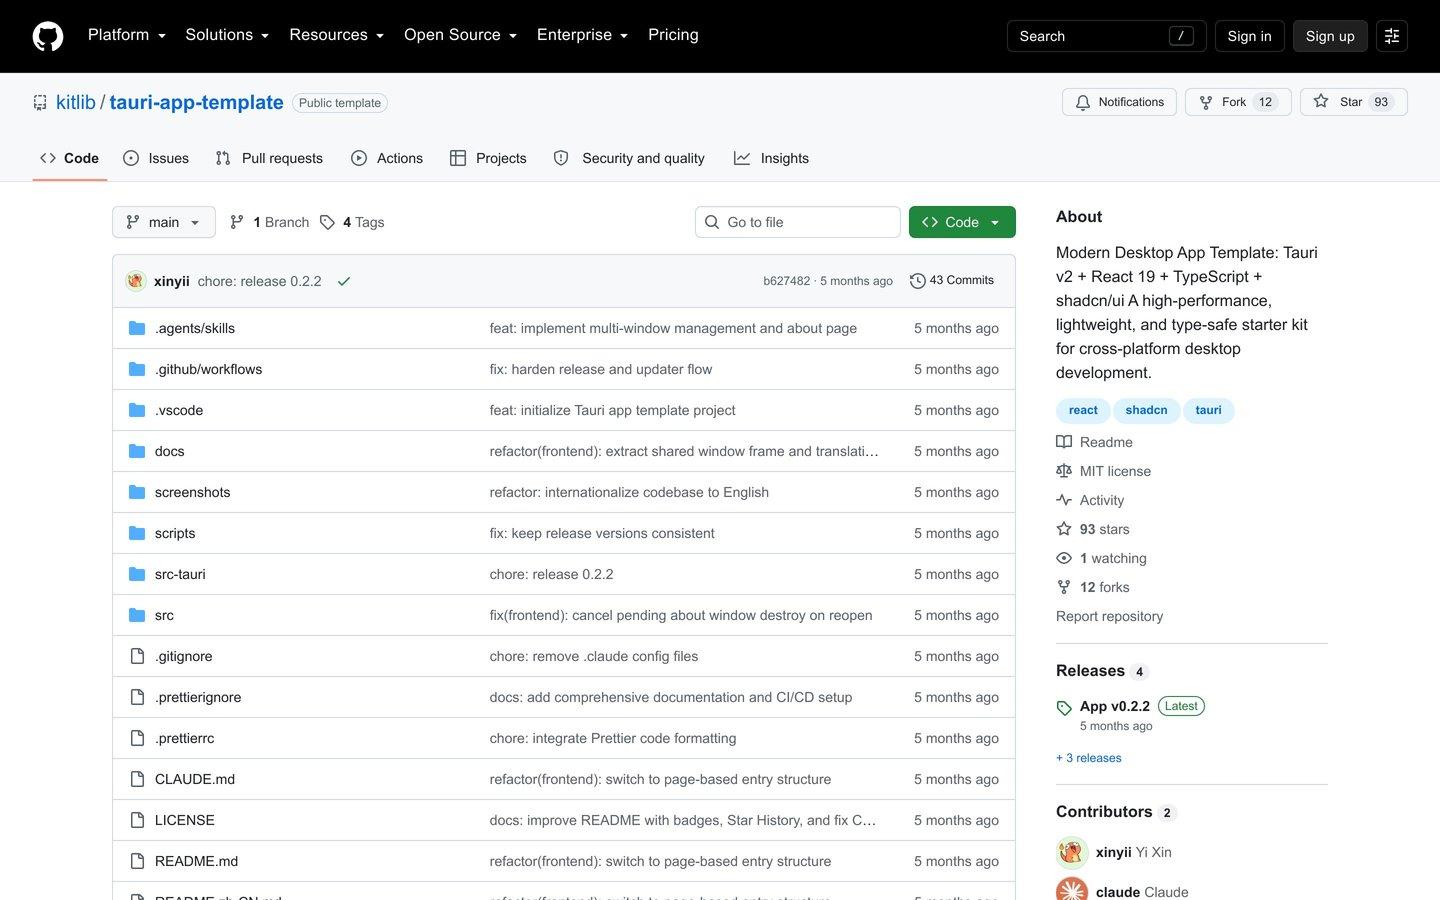The width and height of the screenshot is (1440, 900).
Task: Click the GitHub logo icon
Action: (48, 36)
